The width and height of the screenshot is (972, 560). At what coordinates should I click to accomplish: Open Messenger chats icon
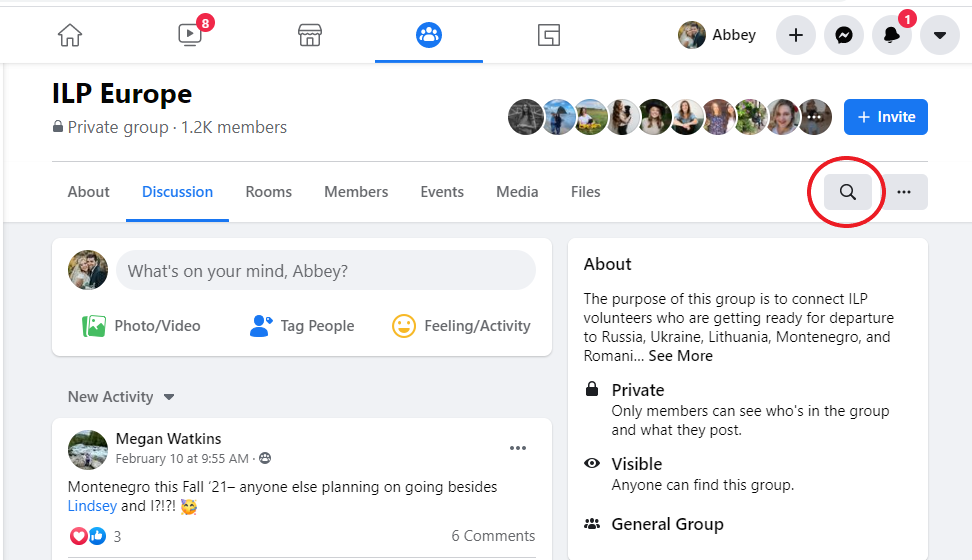coord(844,35)
